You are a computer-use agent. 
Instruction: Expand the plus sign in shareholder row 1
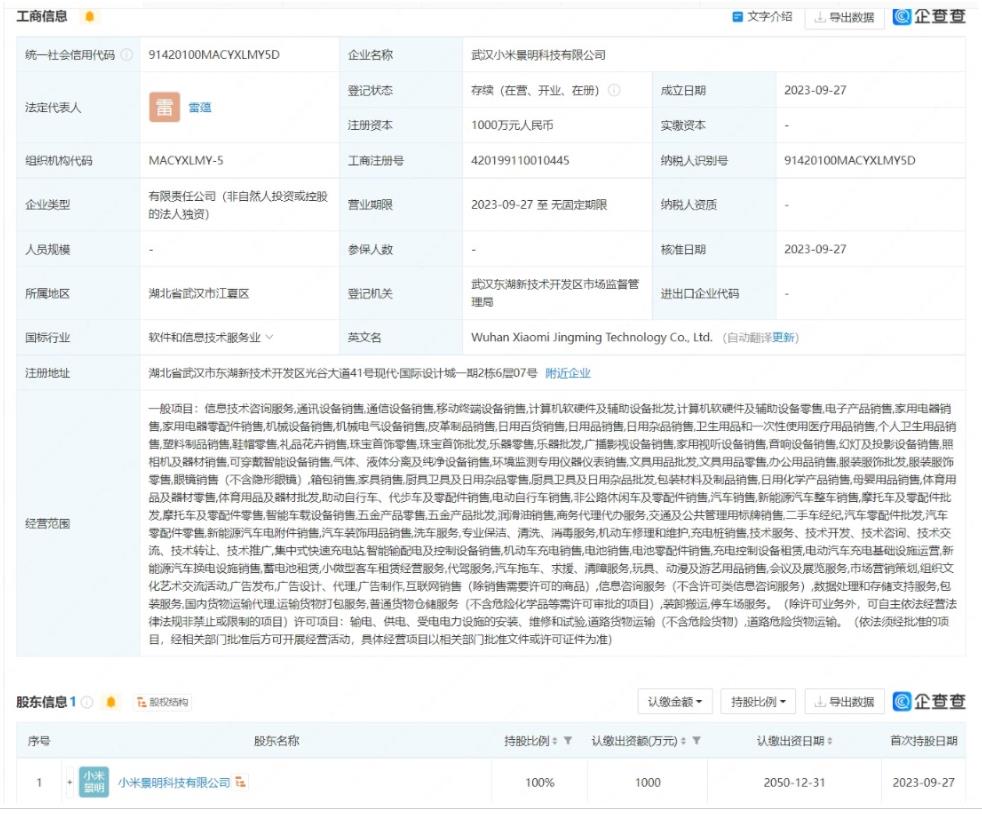[70, 782]
